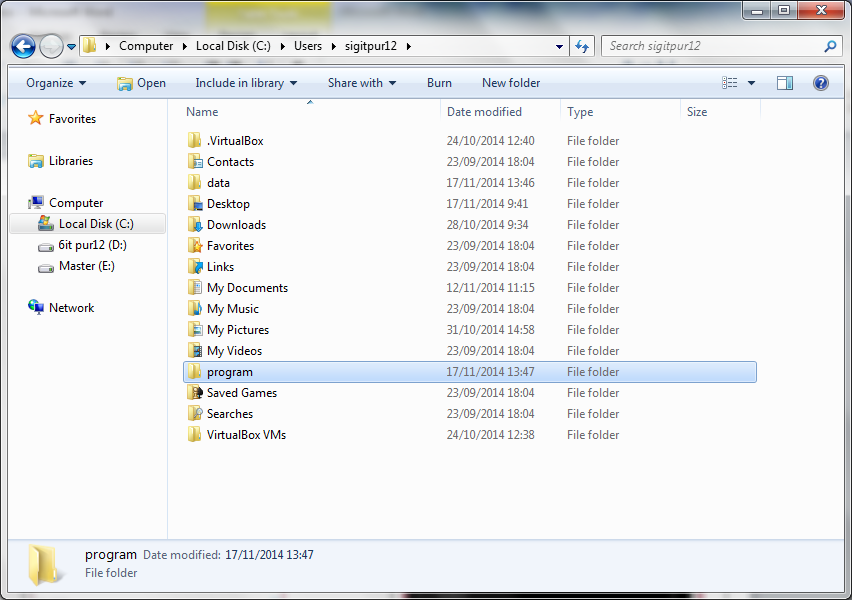Click the 31/10/2014 14:58 date of My Pictures
Screen dimensions: 852x600
point(491,330)
